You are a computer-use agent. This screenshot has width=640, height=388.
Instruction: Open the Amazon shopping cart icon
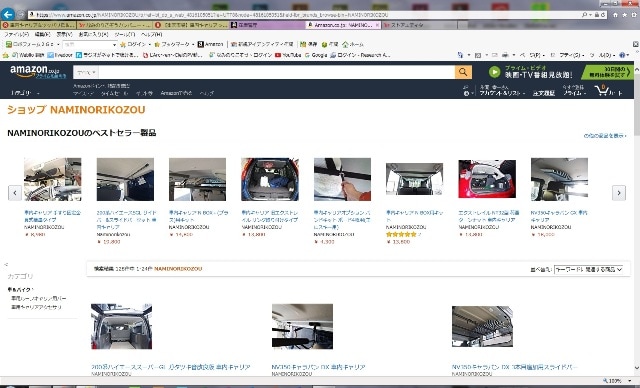[602, 90]
